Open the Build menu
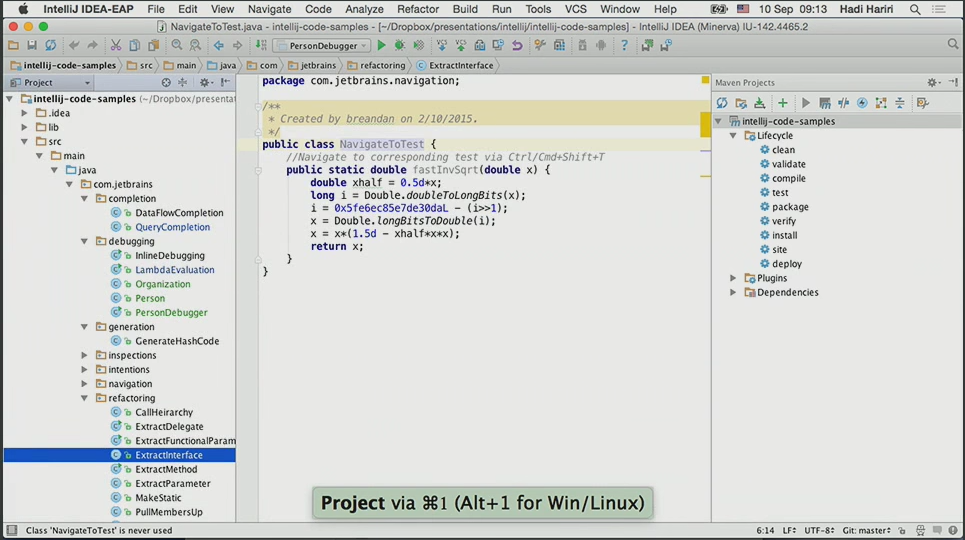 pos(465,9)
